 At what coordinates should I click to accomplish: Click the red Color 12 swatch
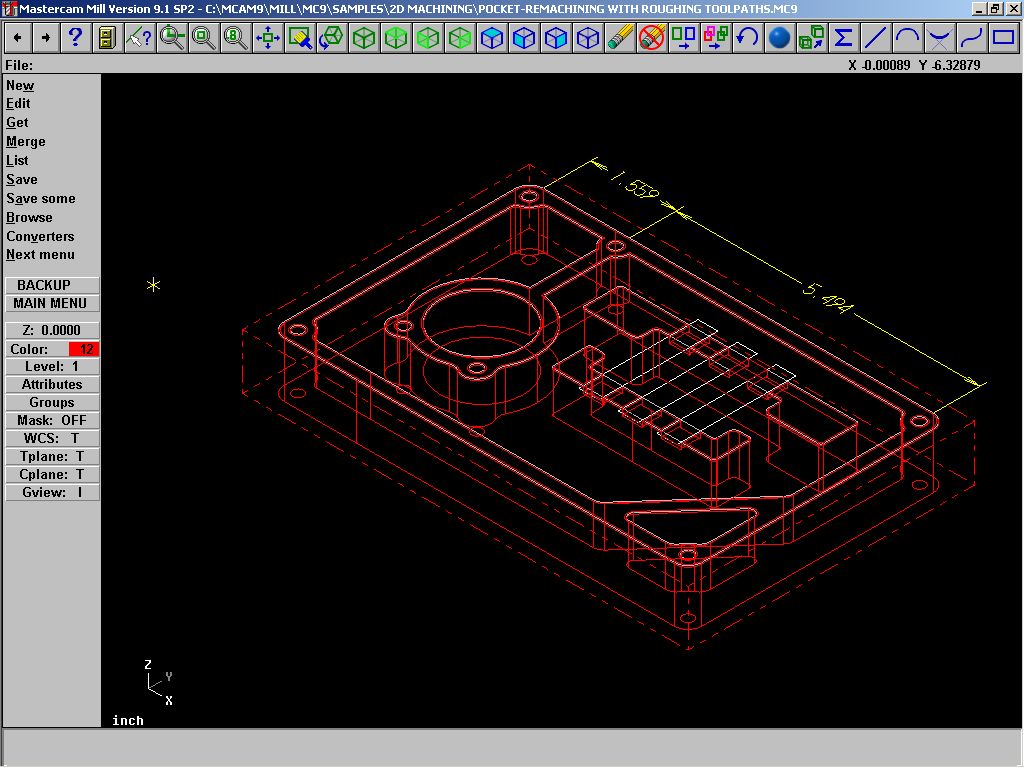point(84,349)
